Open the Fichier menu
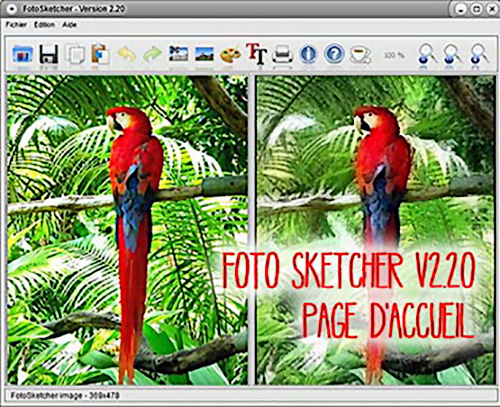The width and height of the screenshot is (500, 407). 16,25
